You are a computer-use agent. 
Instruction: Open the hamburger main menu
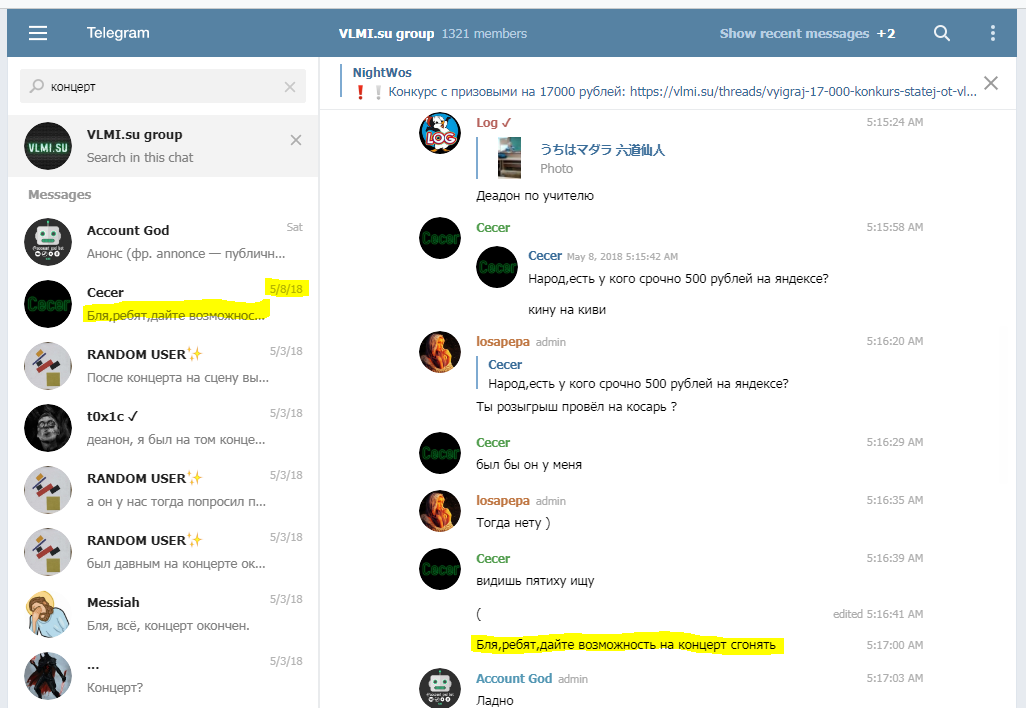click(x=38, y=33)
